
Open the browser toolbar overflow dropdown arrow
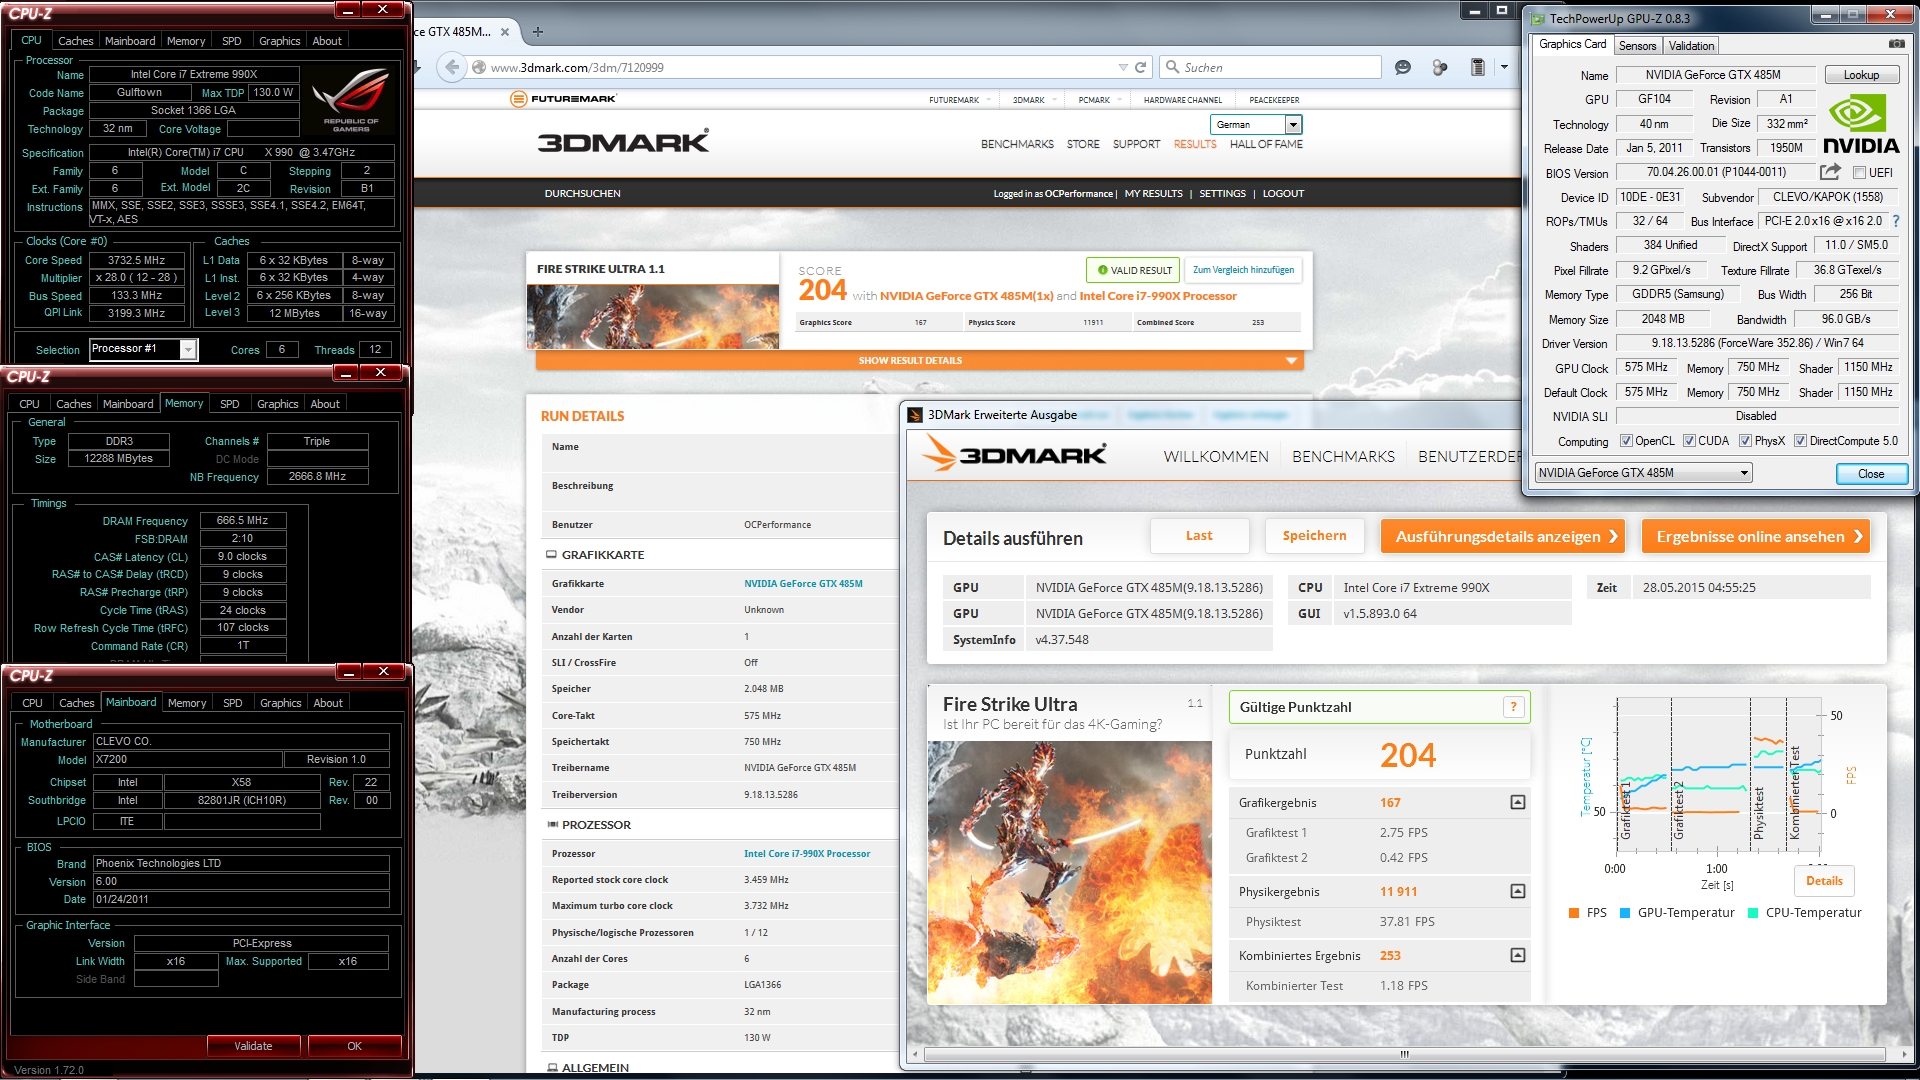pos(1504,67)
